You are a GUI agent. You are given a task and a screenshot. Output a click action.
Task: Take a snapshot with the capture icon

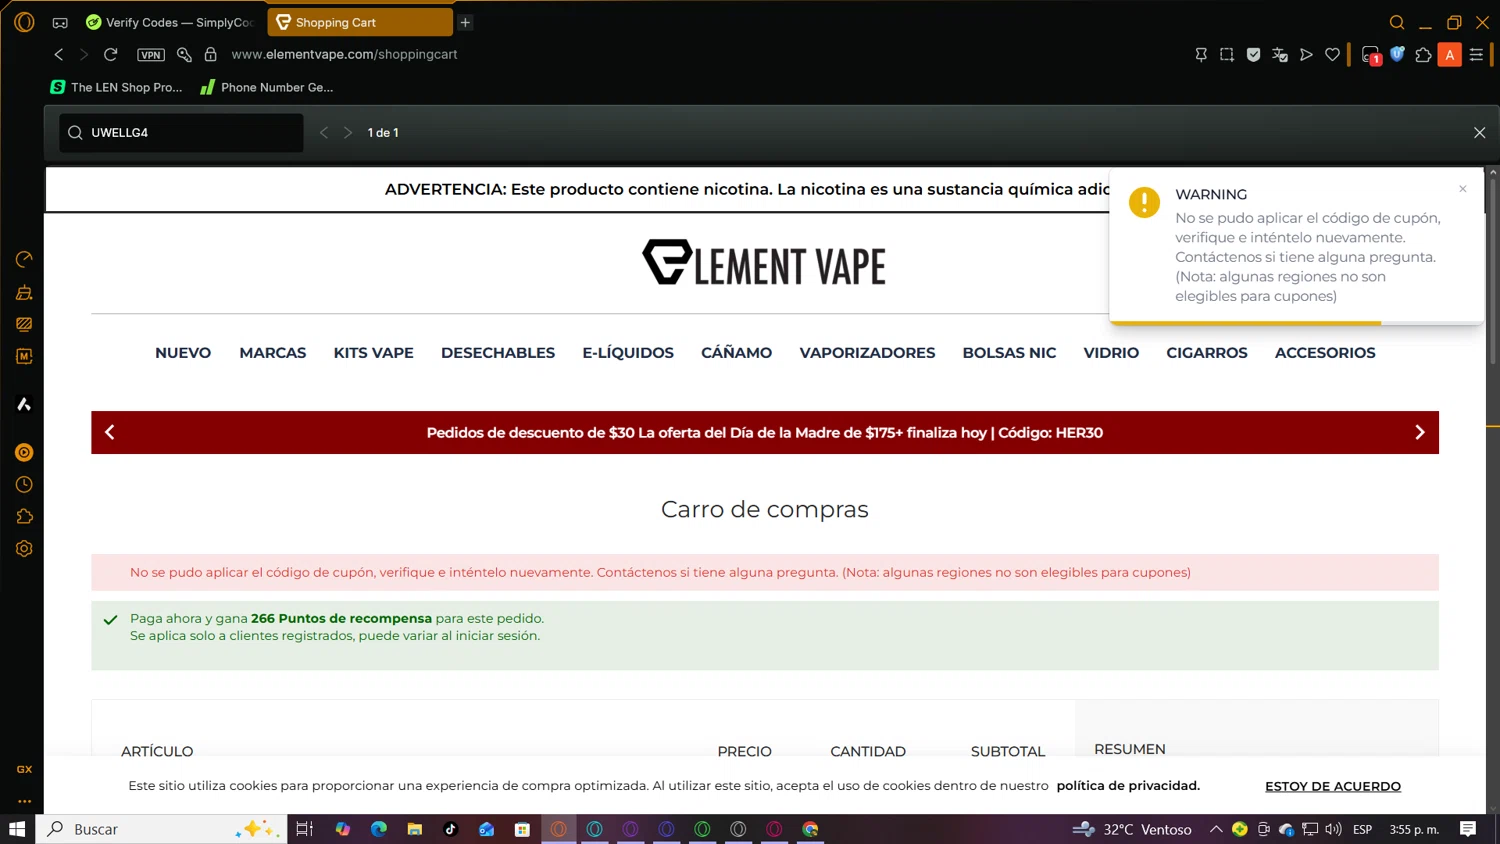click(x=1227, y=54)
